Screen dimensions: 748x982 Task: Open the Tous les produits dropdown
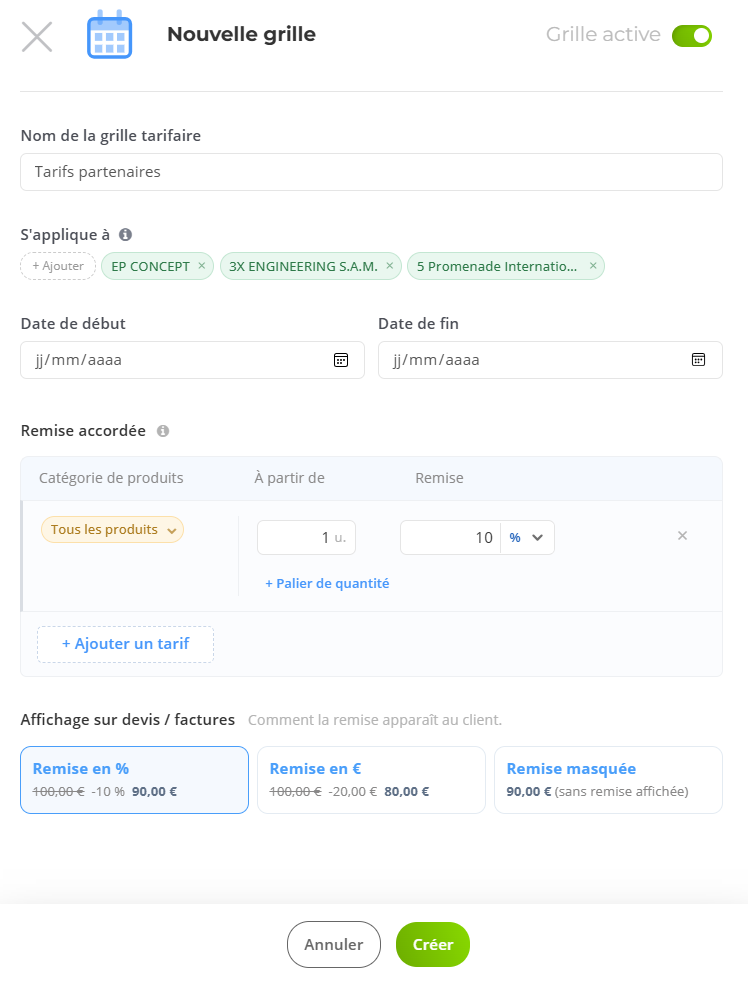[112, 529]
